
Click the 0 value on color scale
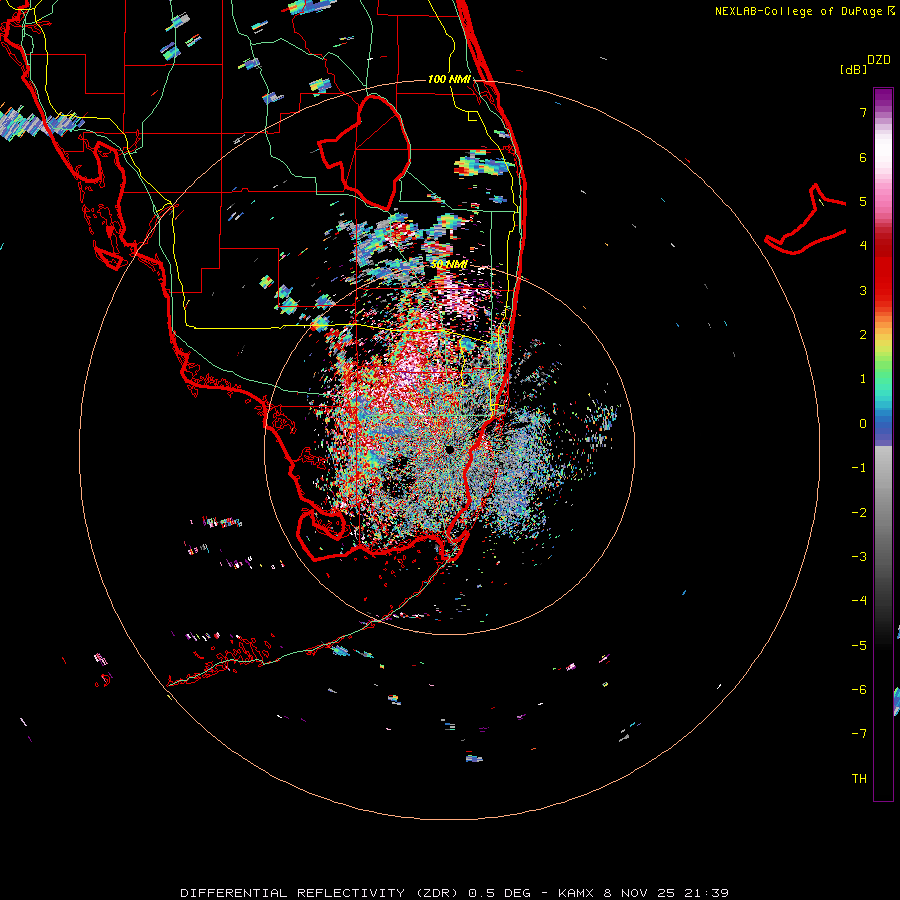point(863,424)
